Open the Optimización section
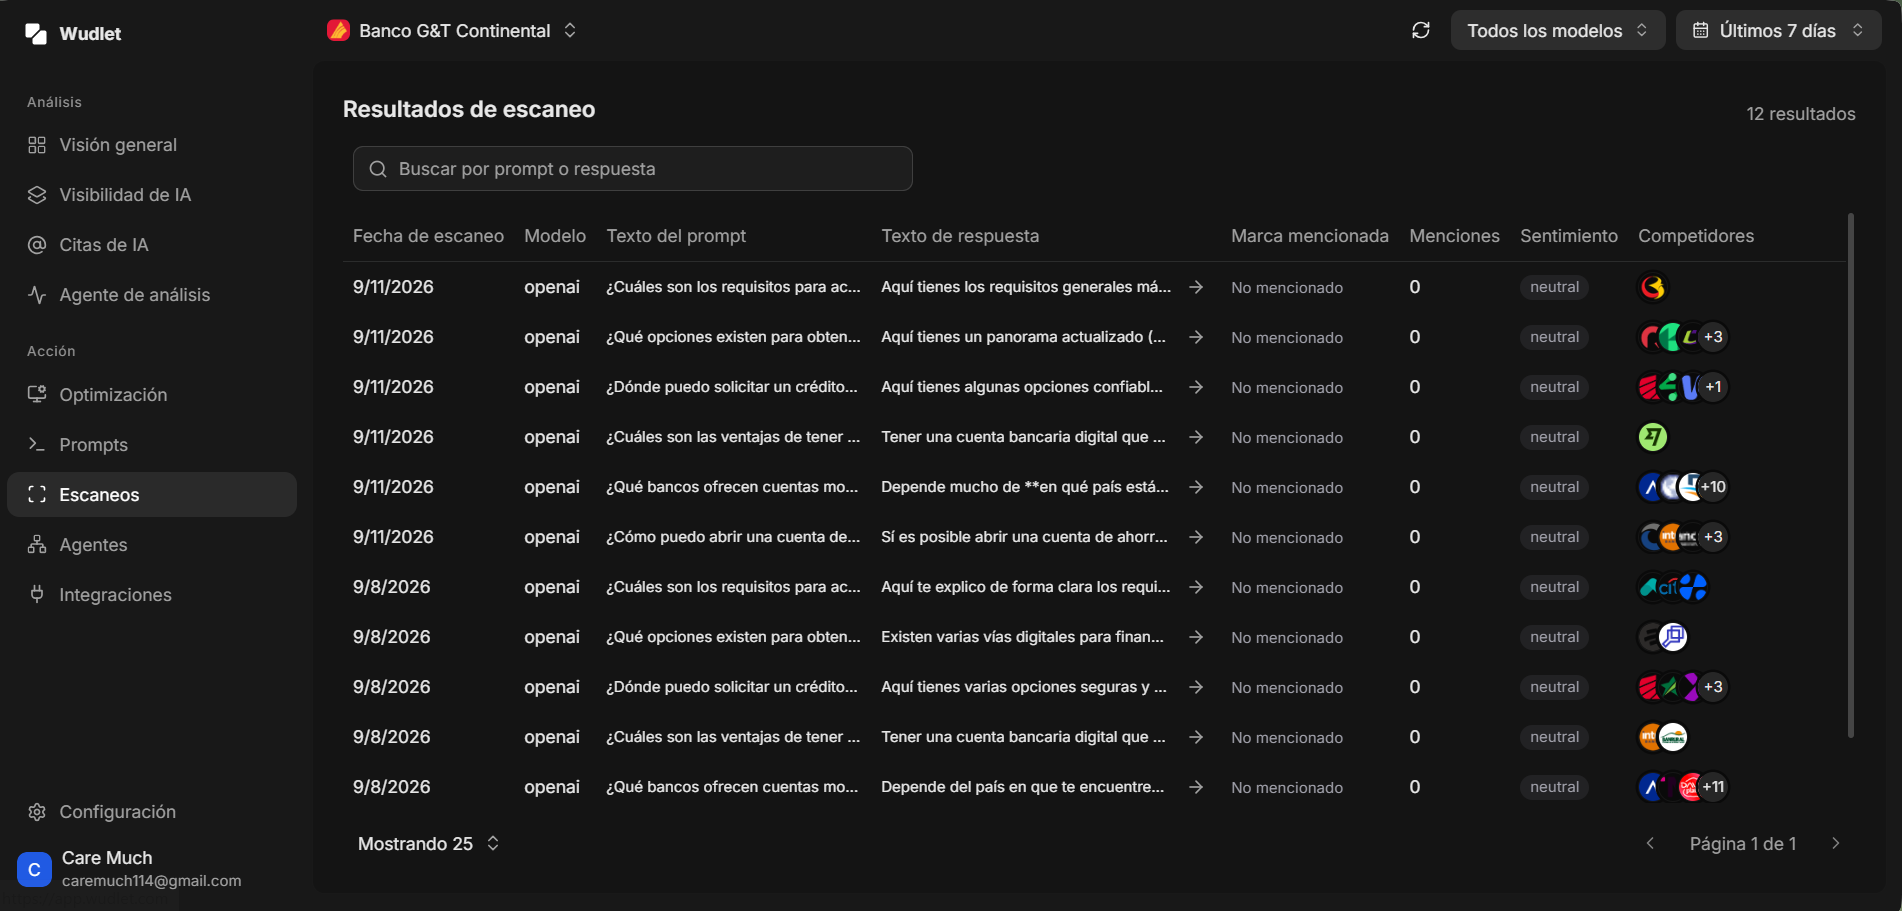 click(152, 395)
